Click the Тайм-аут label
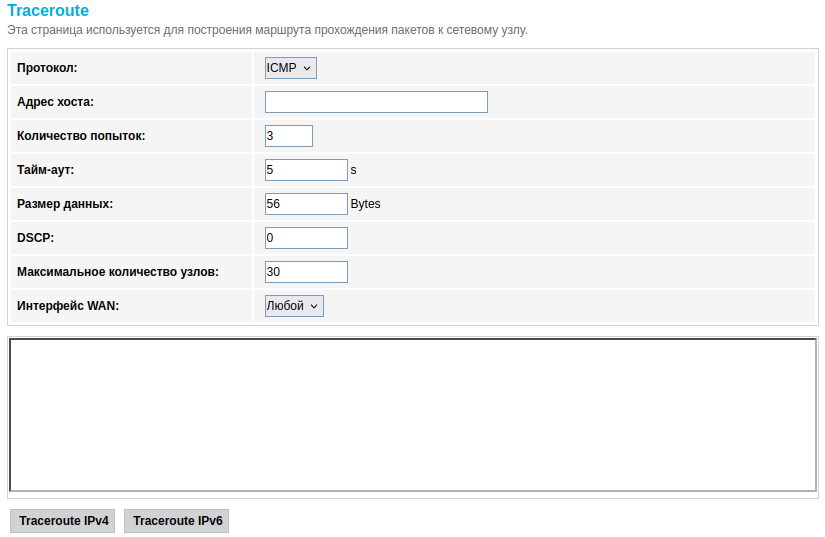Screen dimensions: 825x537 click(x=46, y=170)
